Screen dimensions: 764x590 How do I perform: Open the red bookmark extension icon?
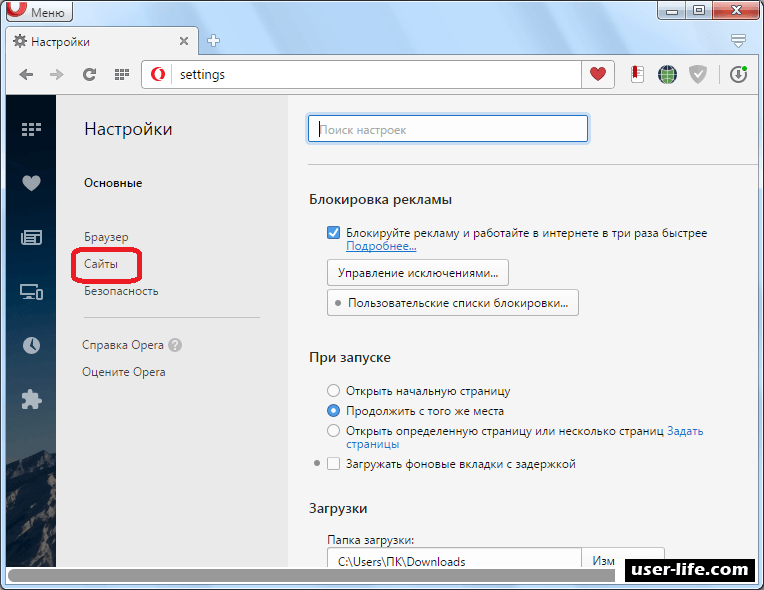(637, 75)
